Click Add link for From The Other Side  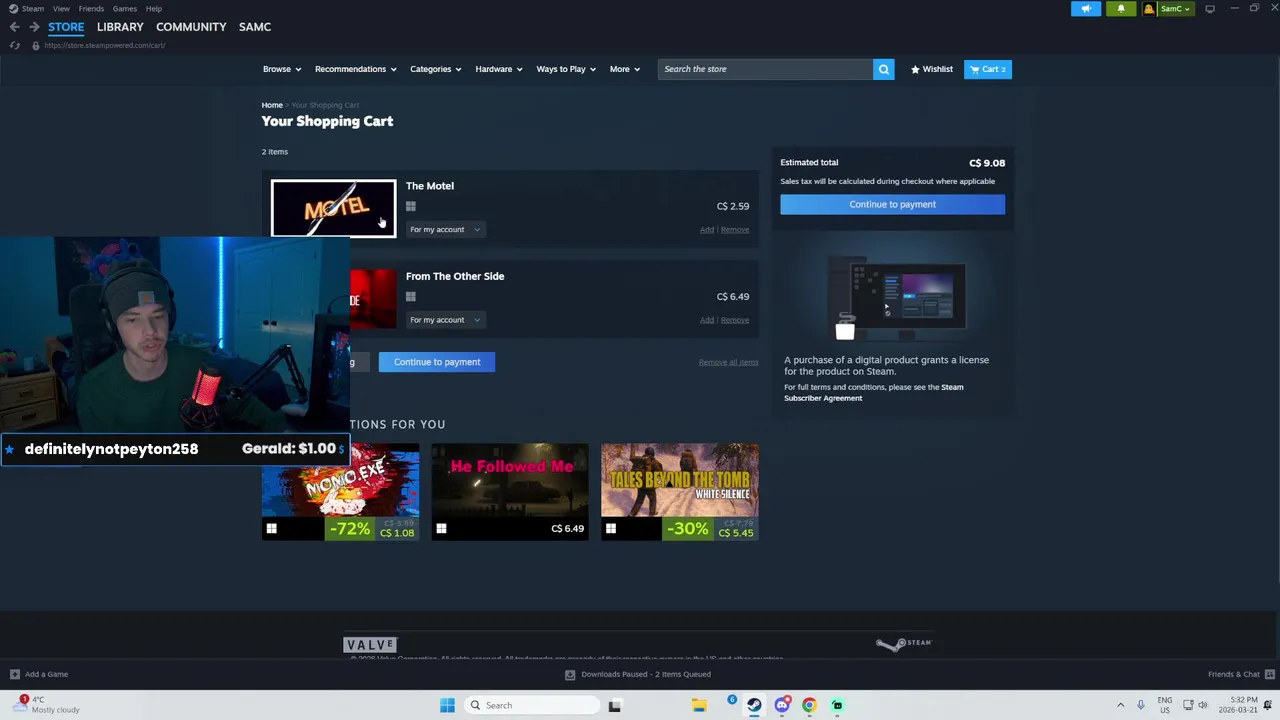pos(707,320)
